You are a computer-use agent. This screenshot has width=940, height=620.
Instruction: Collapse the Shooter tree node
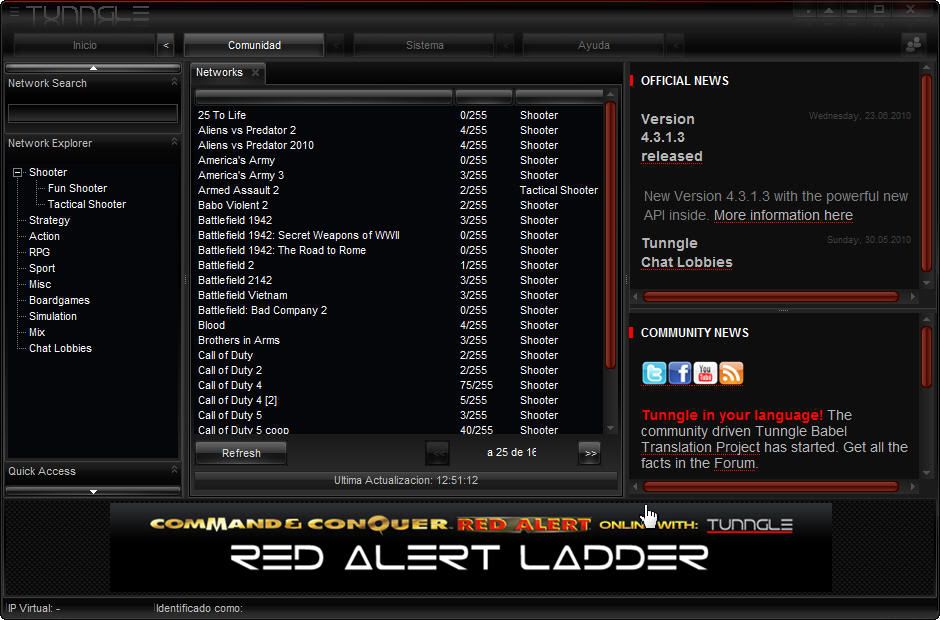(17, 173)
